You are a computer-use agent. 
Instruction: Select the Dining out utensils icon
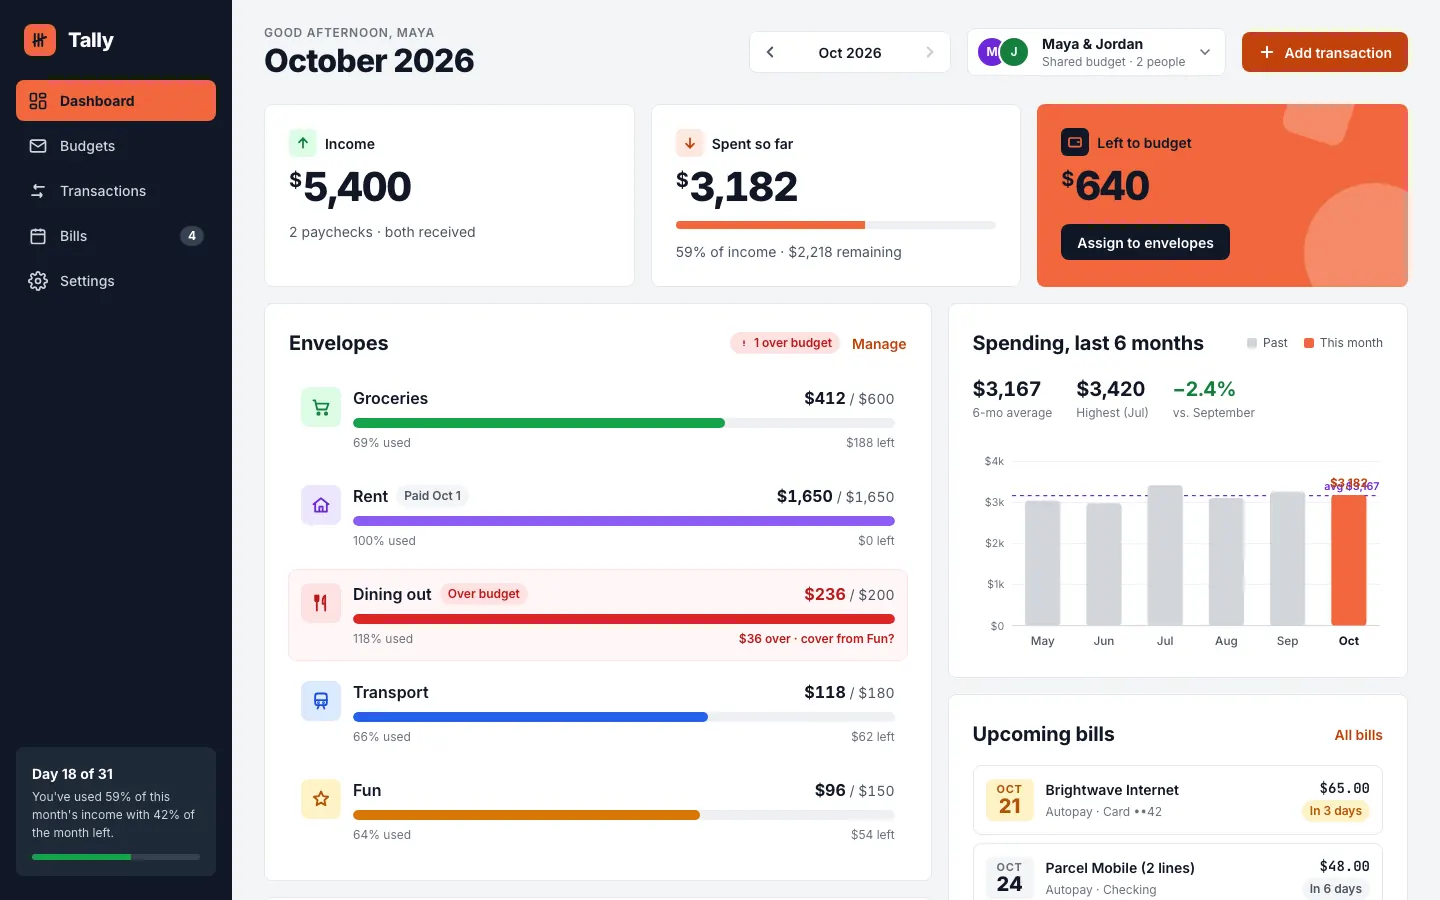pos(321,603)
